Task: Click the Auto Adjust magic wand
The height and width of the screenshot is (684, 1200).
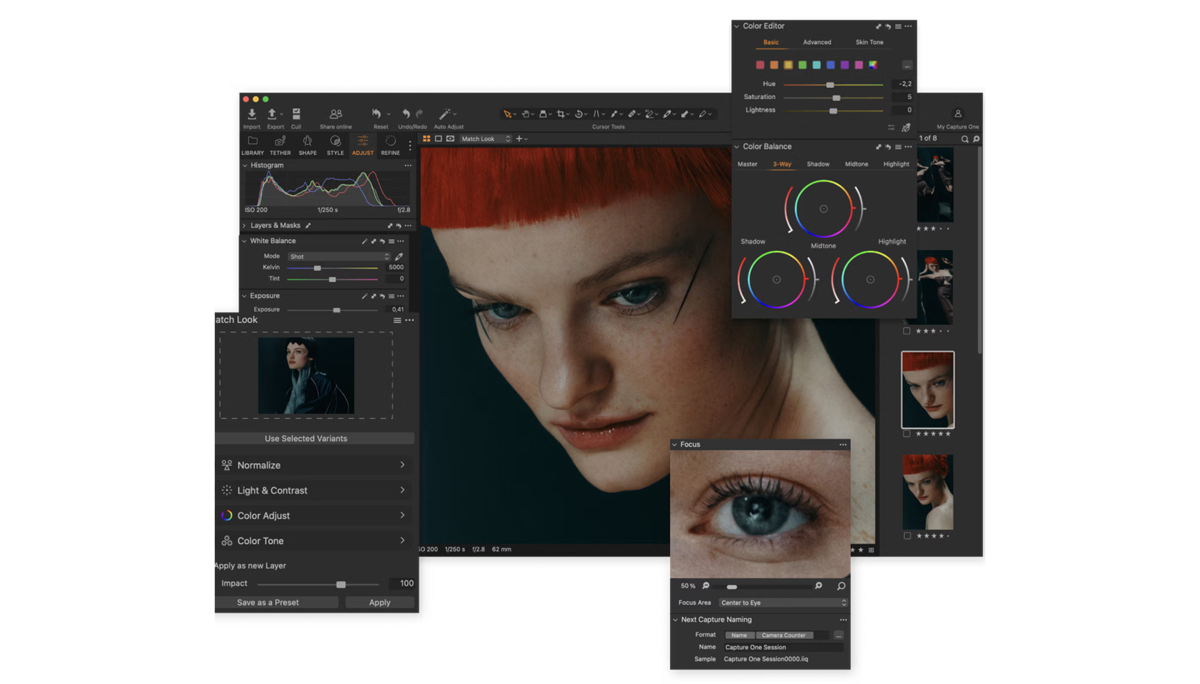Action: pyautogui.click(x=446, y=115)
